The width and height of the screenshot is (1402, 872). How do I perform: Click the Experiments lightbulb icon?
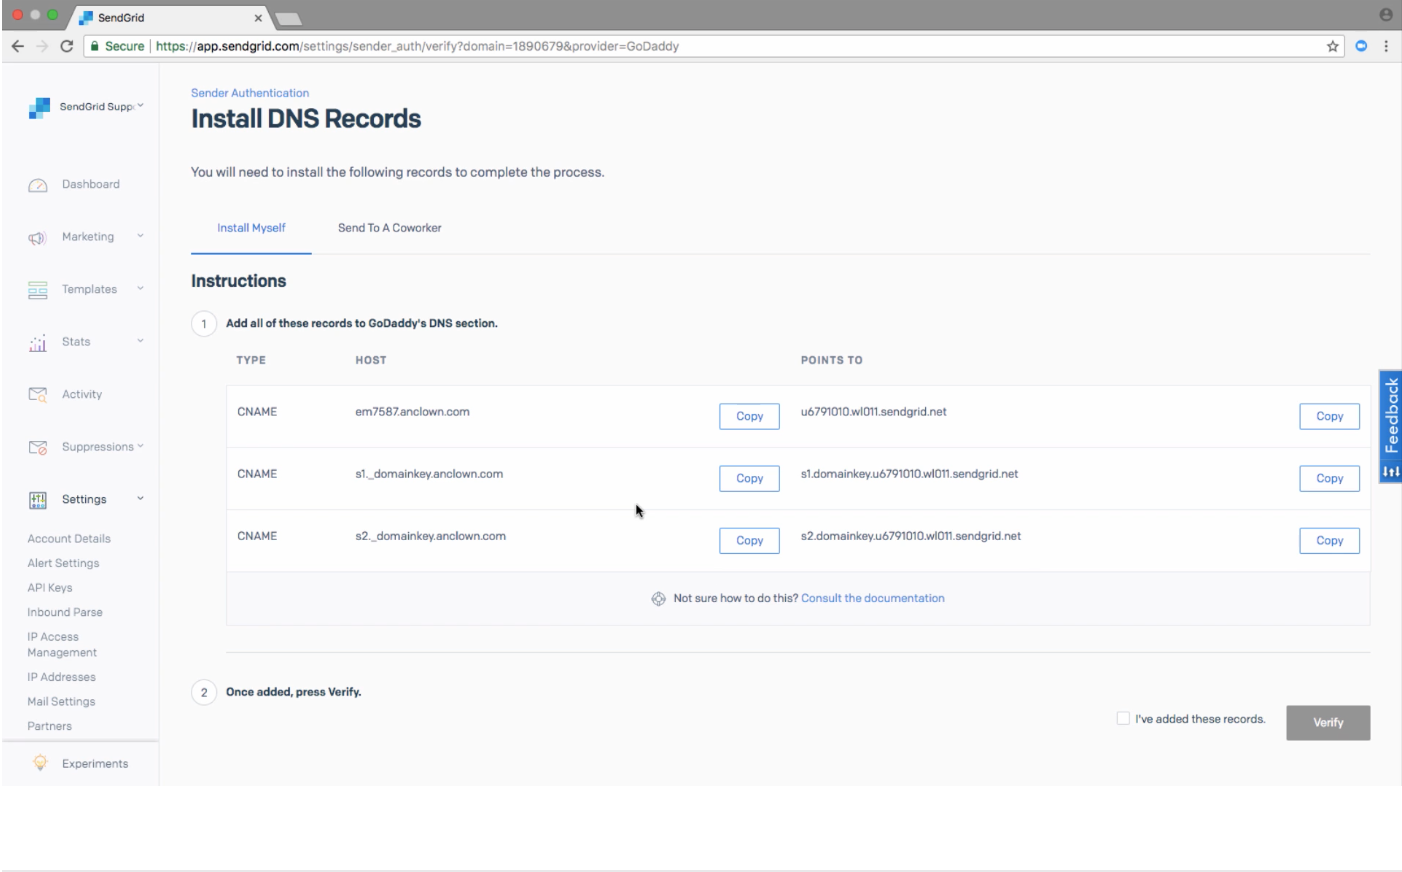(x=40, y=763)
